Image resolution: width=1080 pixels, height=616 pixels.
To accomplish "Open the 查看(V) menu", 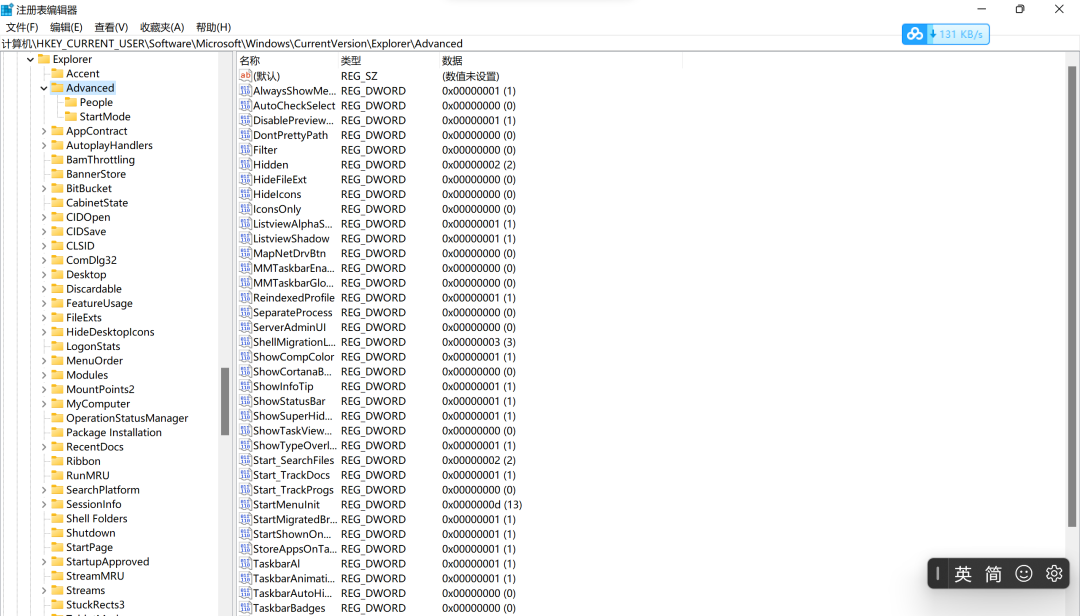I will [111, 27].
